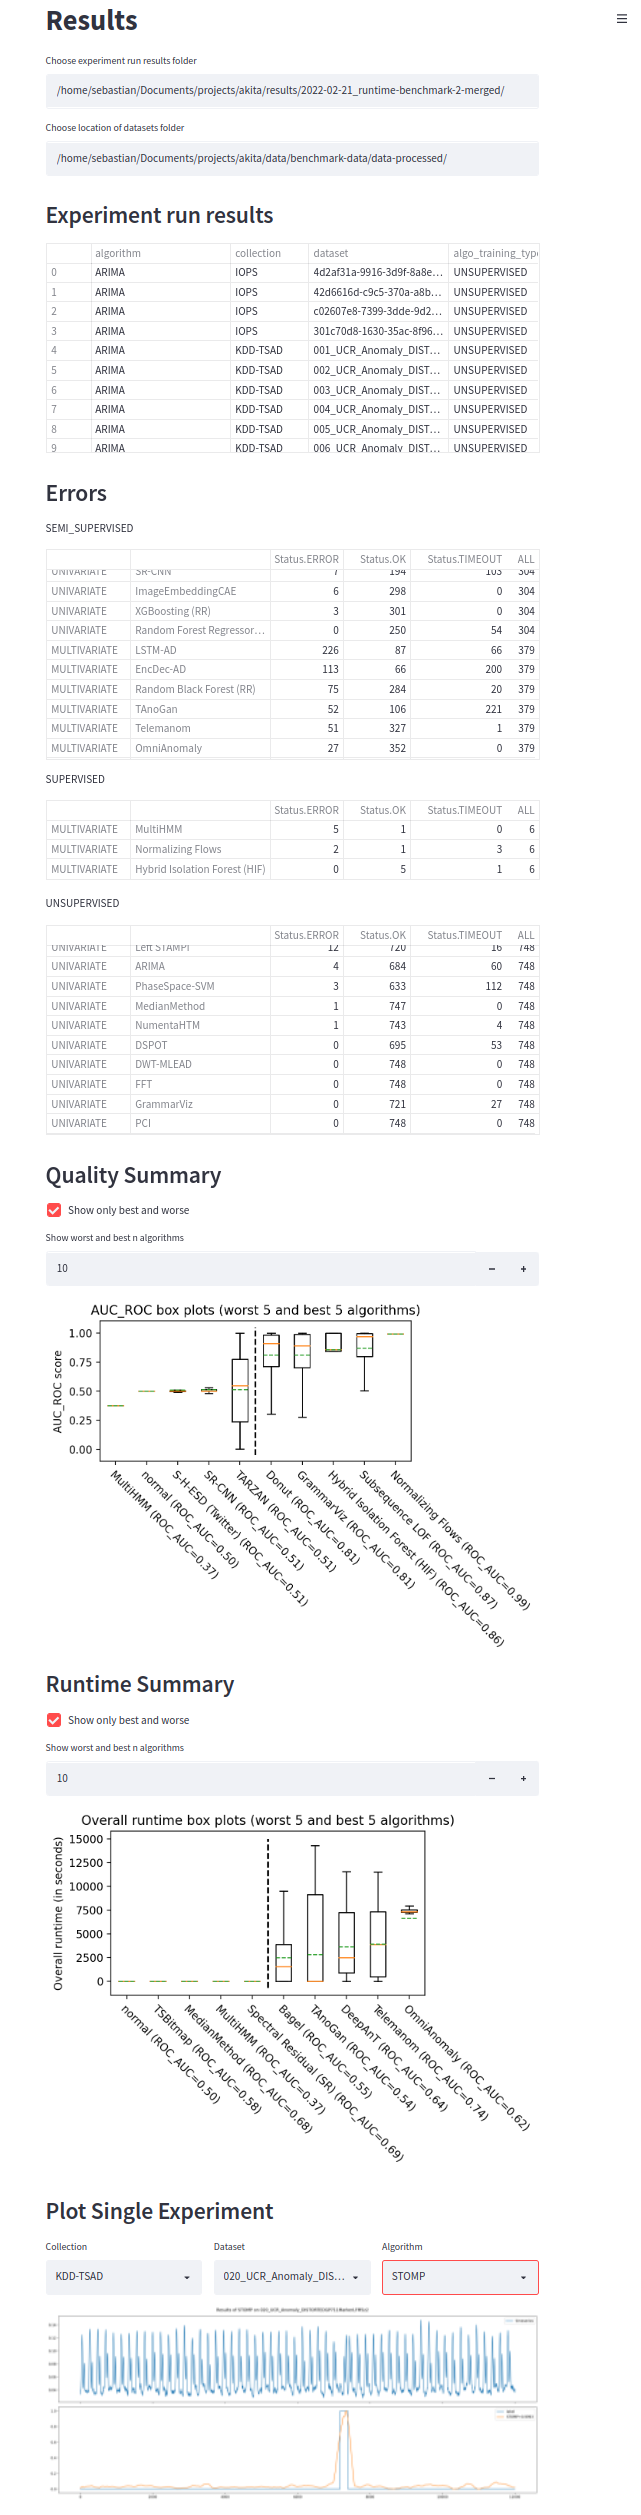
Task: Select the FFT algorithm cell
Action: click(x=200, y=1085)
